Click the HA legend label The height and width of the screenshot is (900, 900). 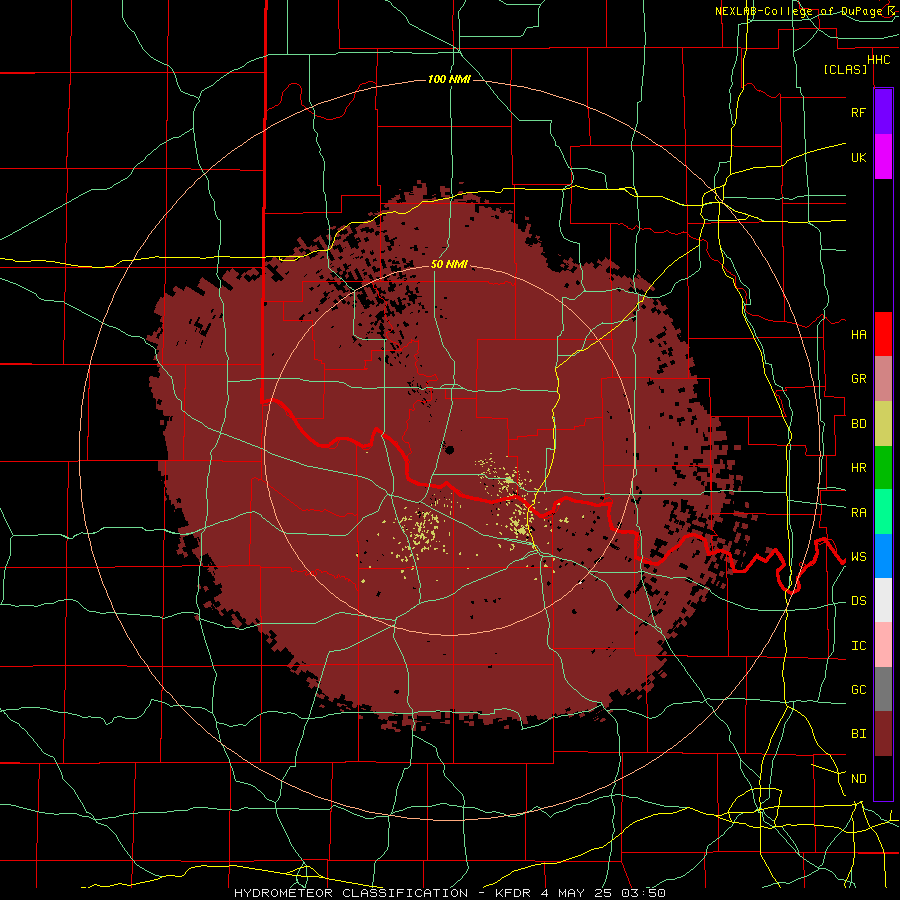tap(858, 334)
